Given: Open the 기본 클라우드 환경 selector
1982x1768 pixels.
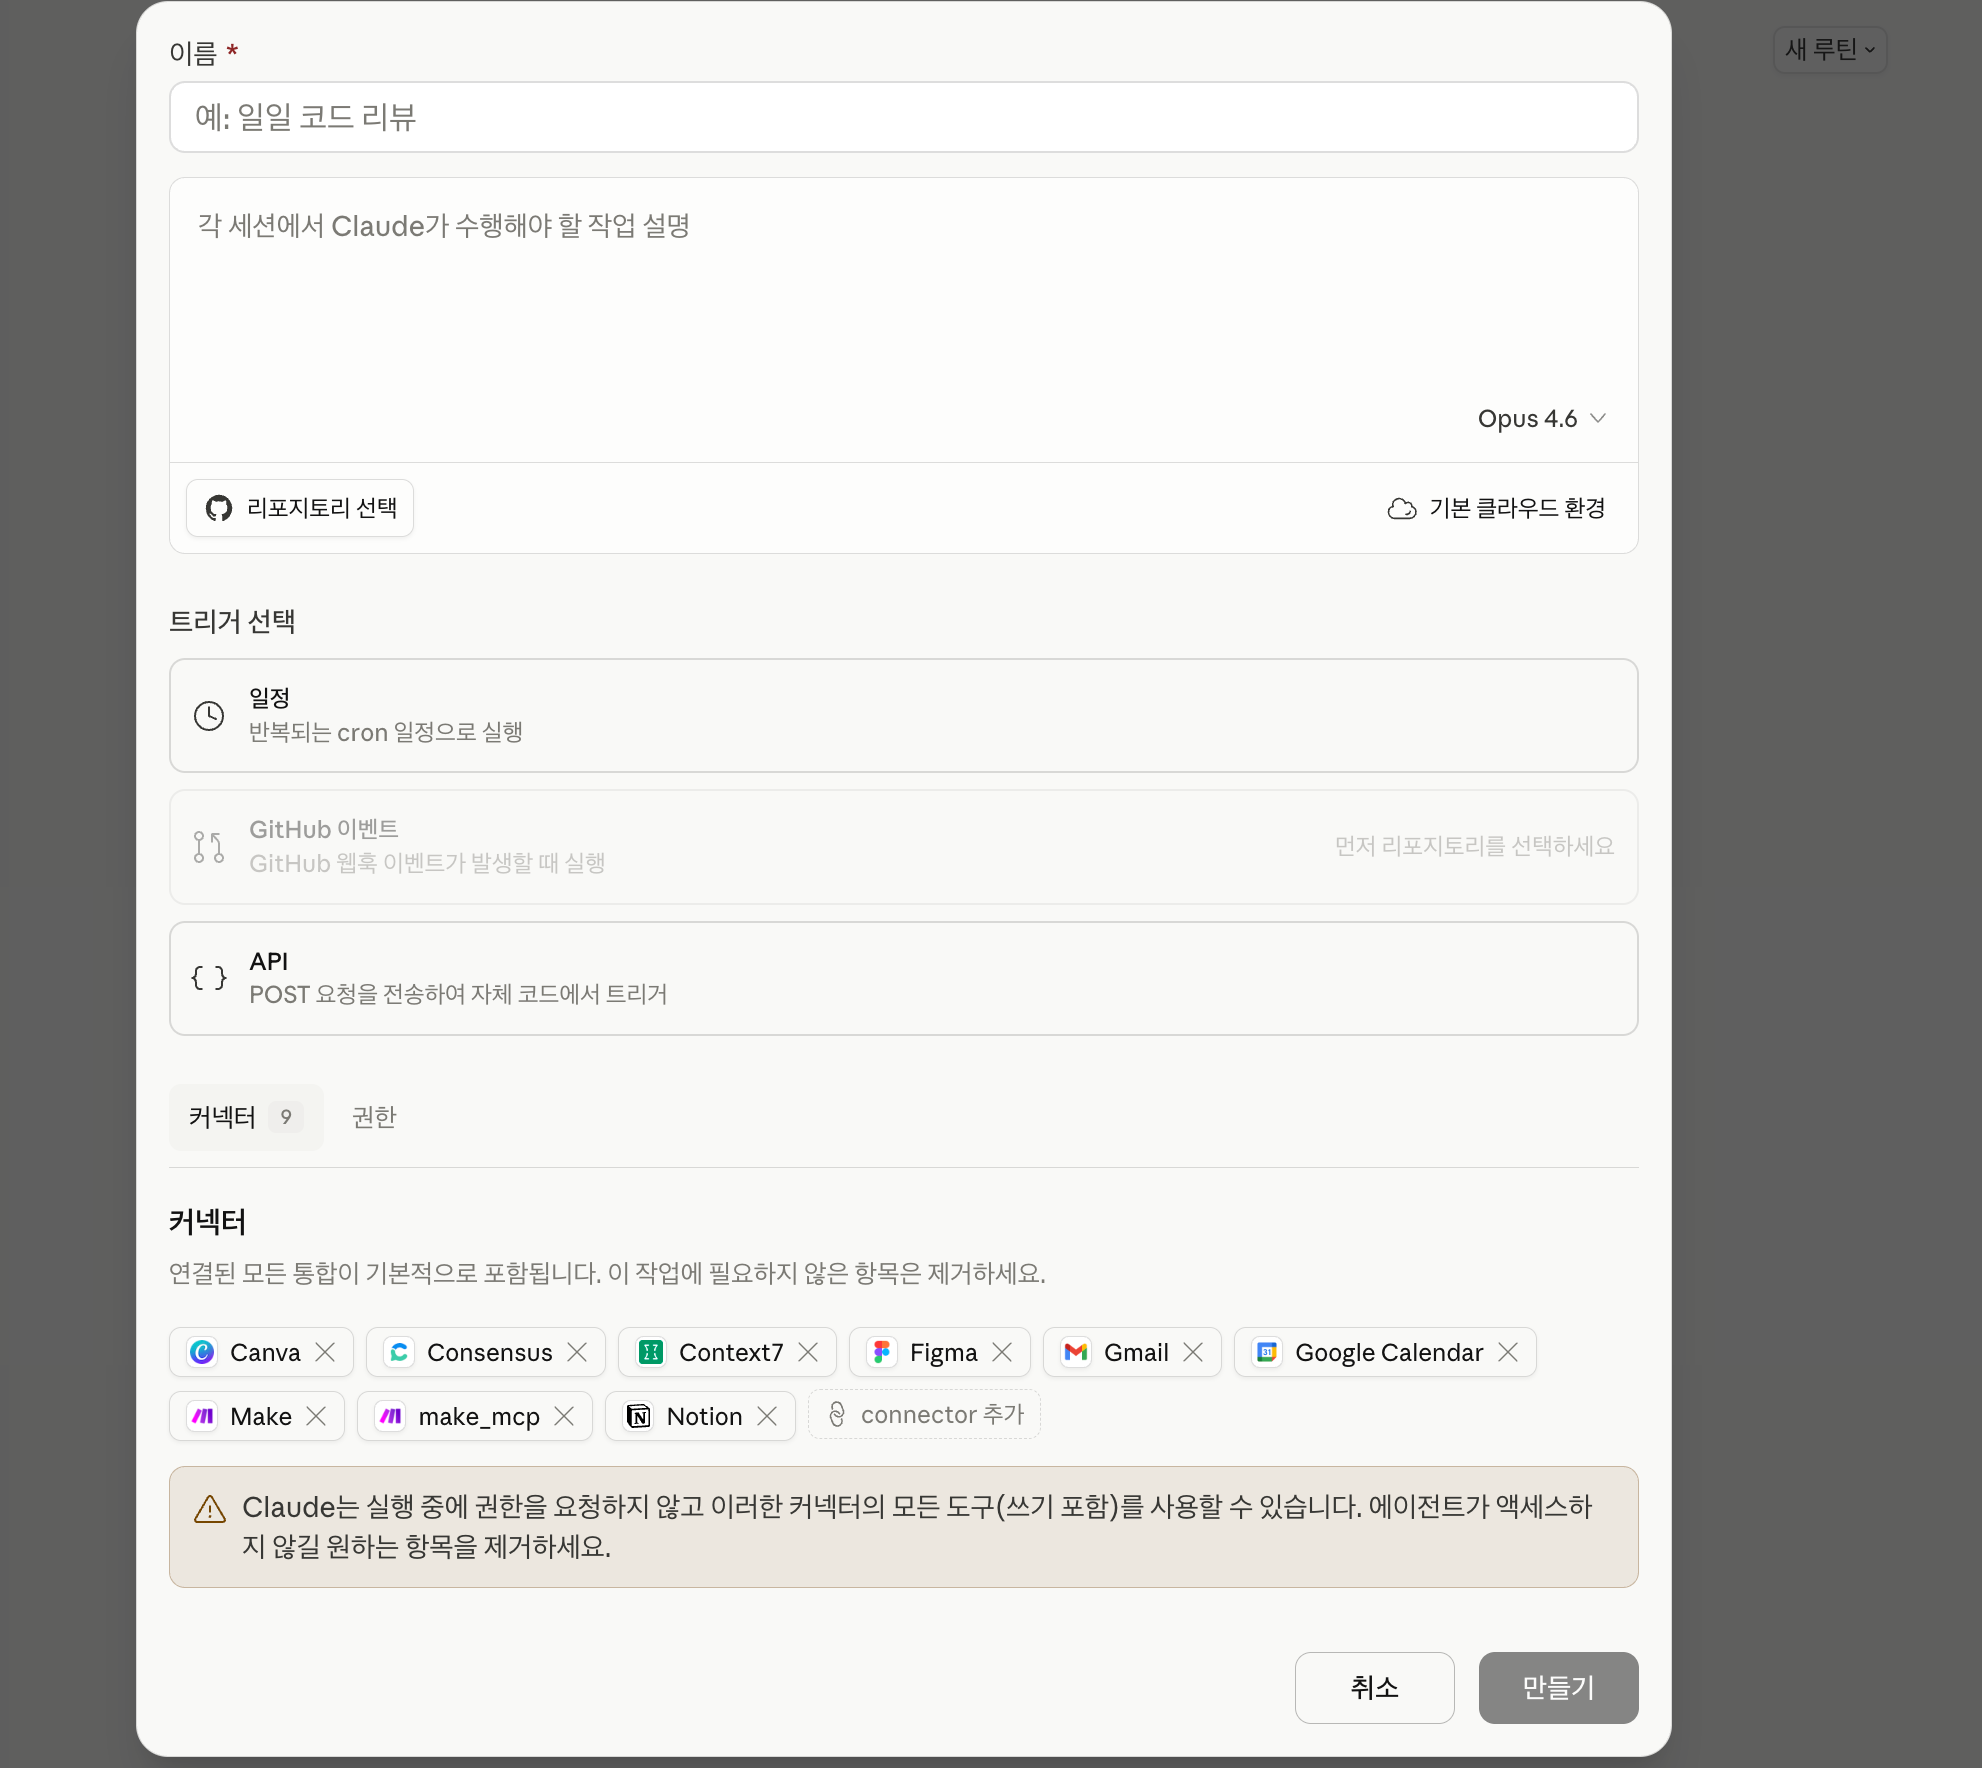Looking at the screenshot, I should click(x=1496, y=508).
